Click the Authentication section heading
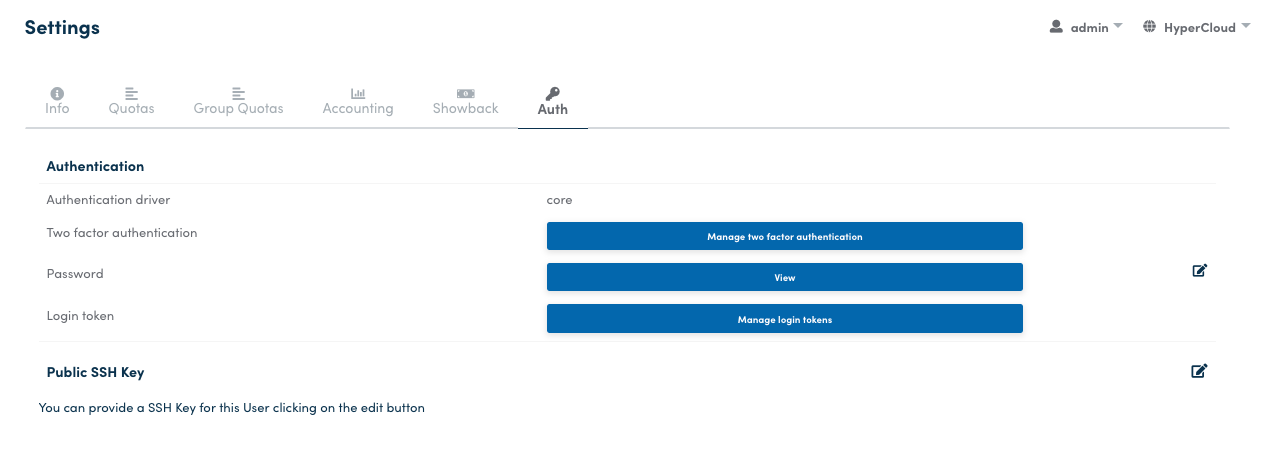 pos(95,166)
